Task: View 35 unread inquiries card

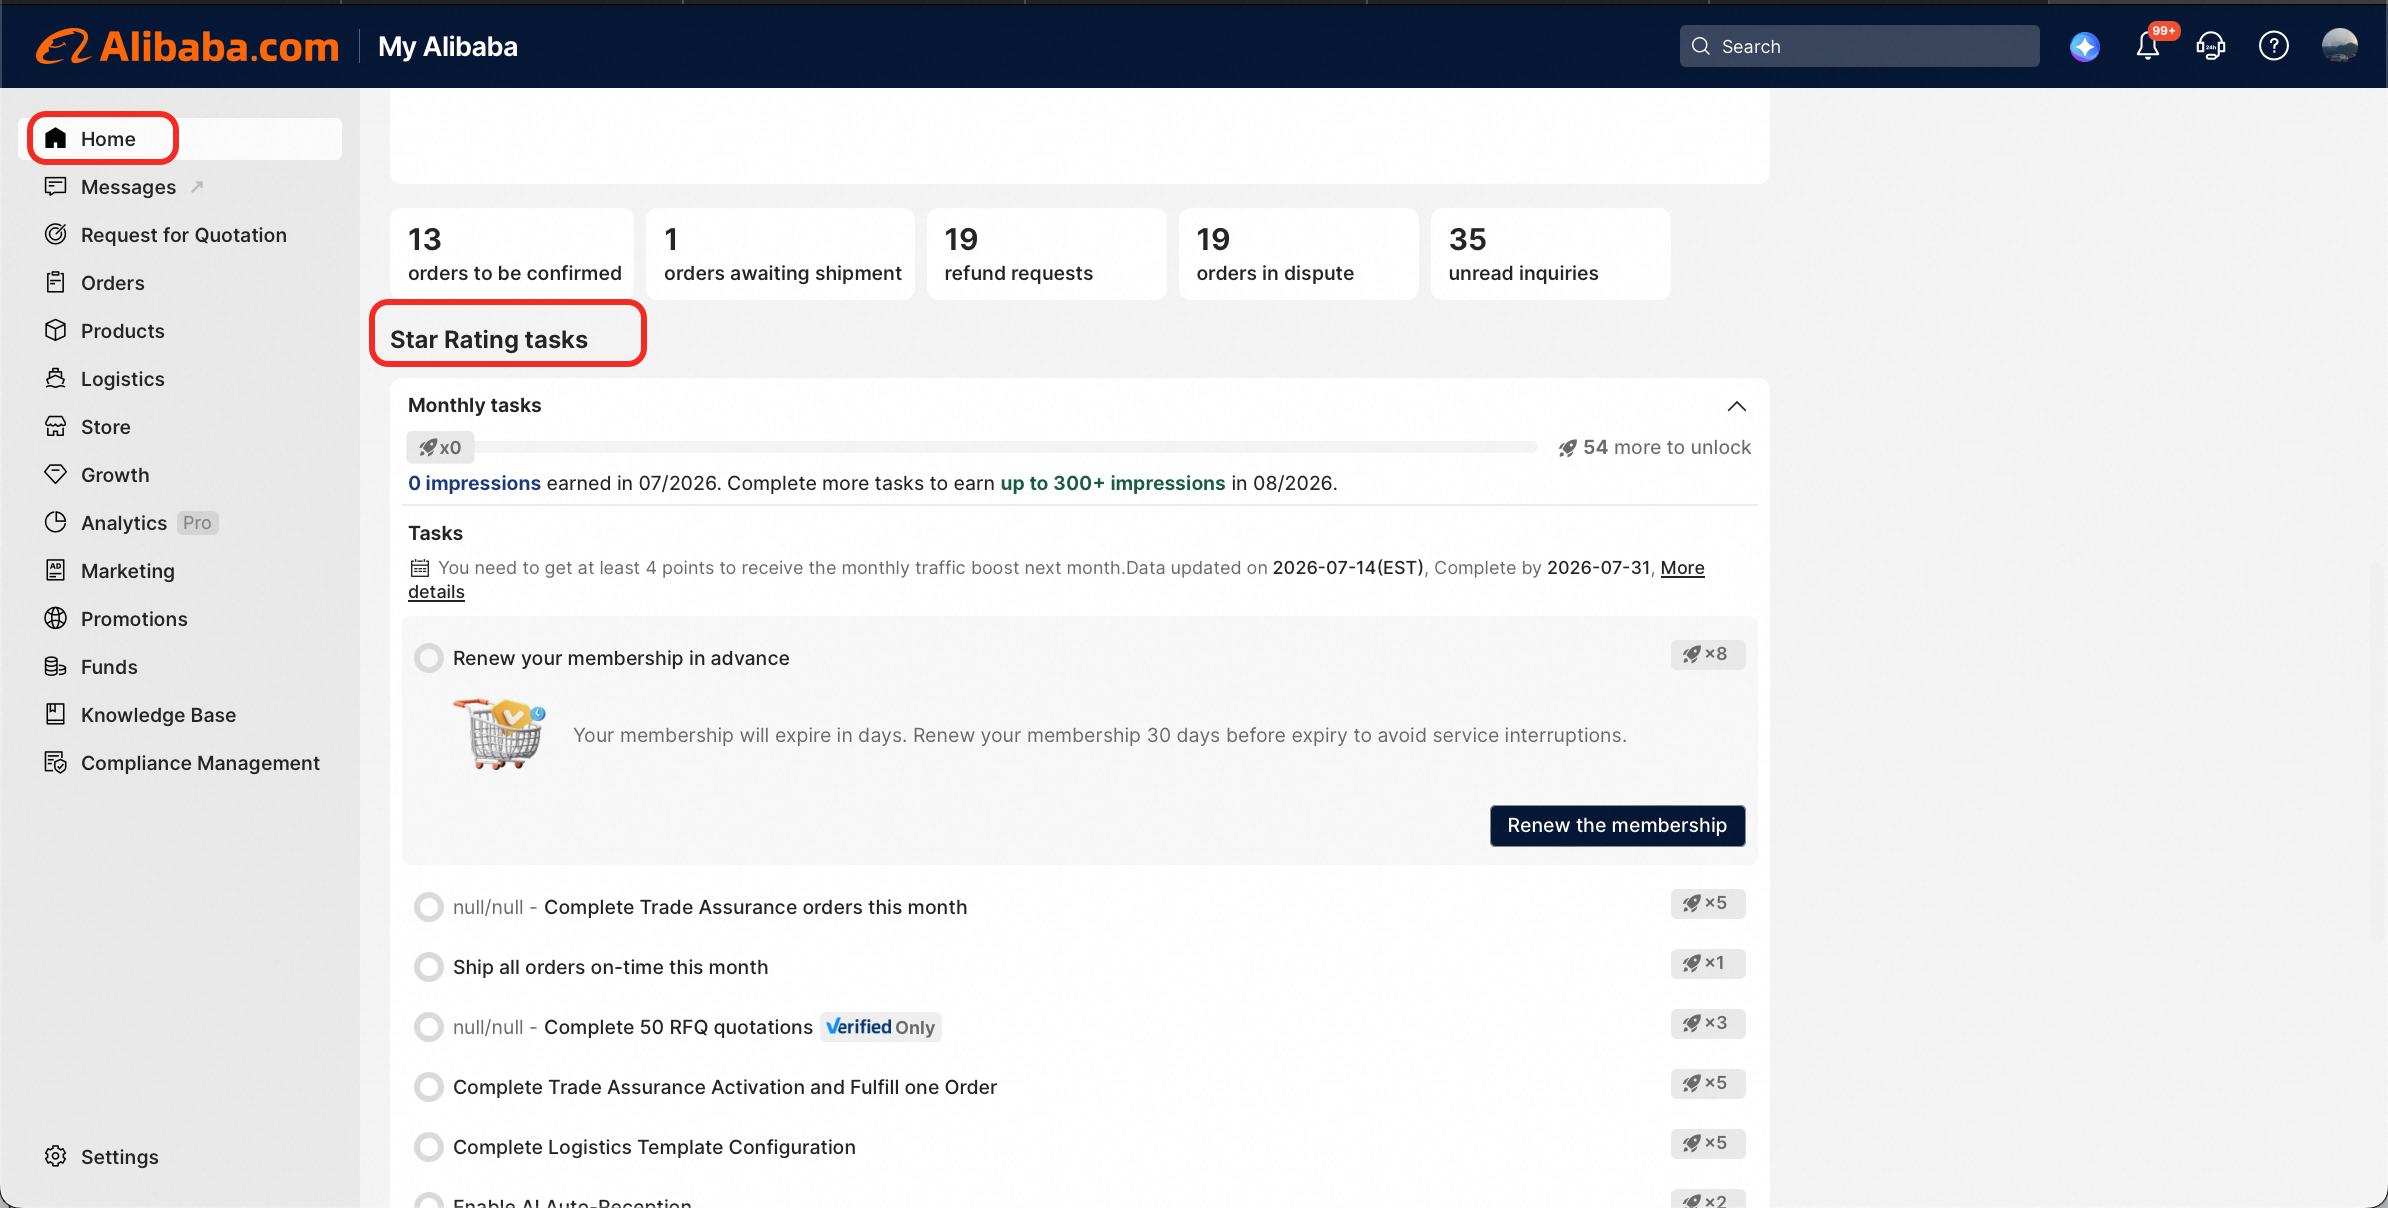Action: pyautogui.click(x=1550, y=254)
